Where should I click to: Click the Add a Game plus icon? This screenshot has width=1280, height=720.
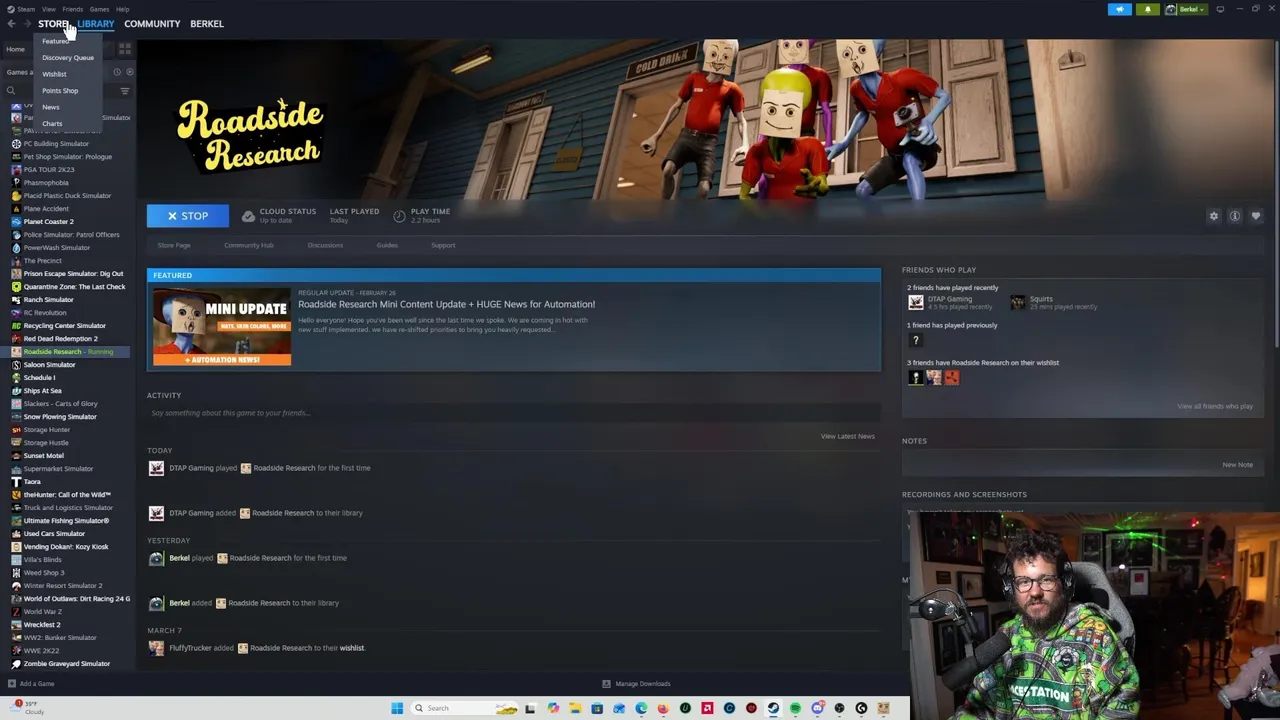click(x=12, y=684)
